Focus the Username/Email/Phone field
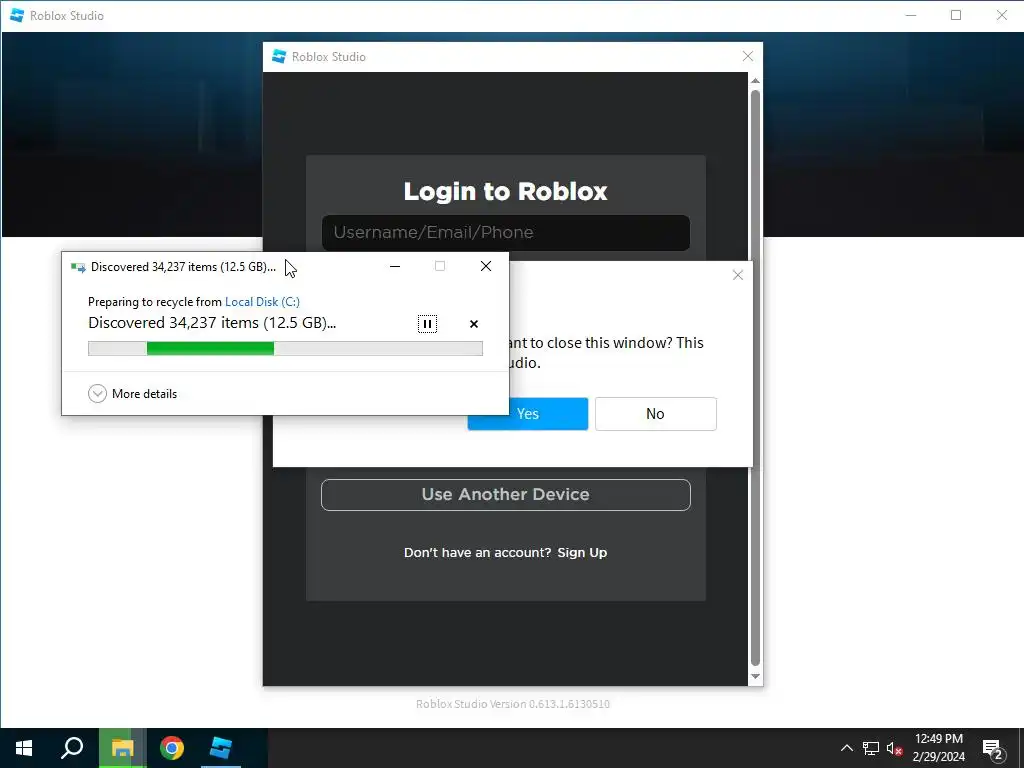 pos(505,232)
